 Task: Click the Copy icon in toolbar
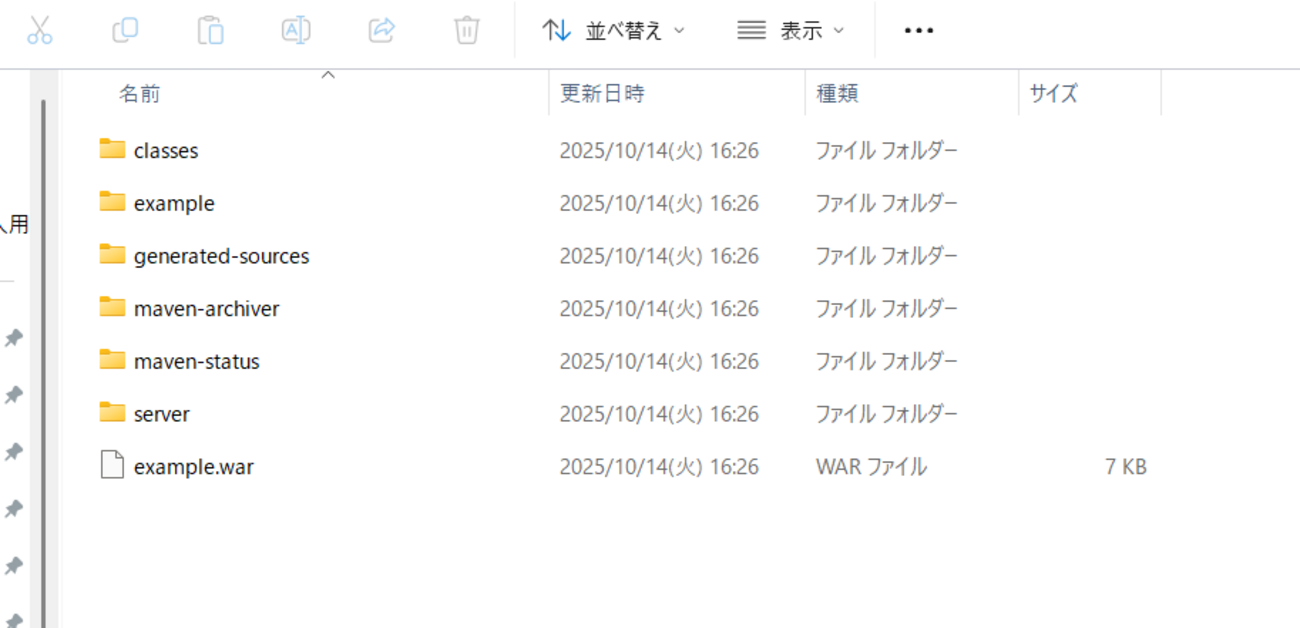pyautogui.click(x=125, y=30)
